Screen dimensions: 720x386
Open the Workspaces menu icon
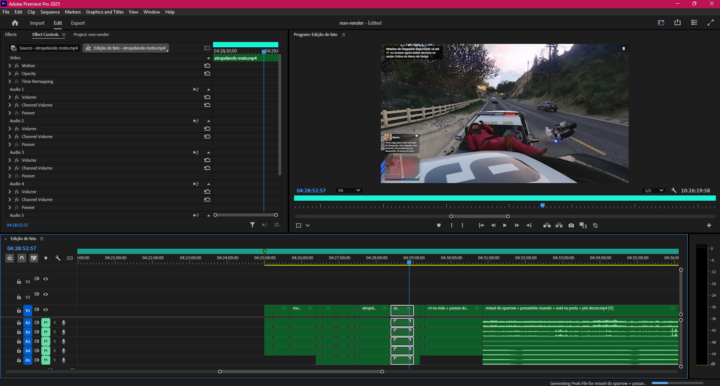(694, 22)
